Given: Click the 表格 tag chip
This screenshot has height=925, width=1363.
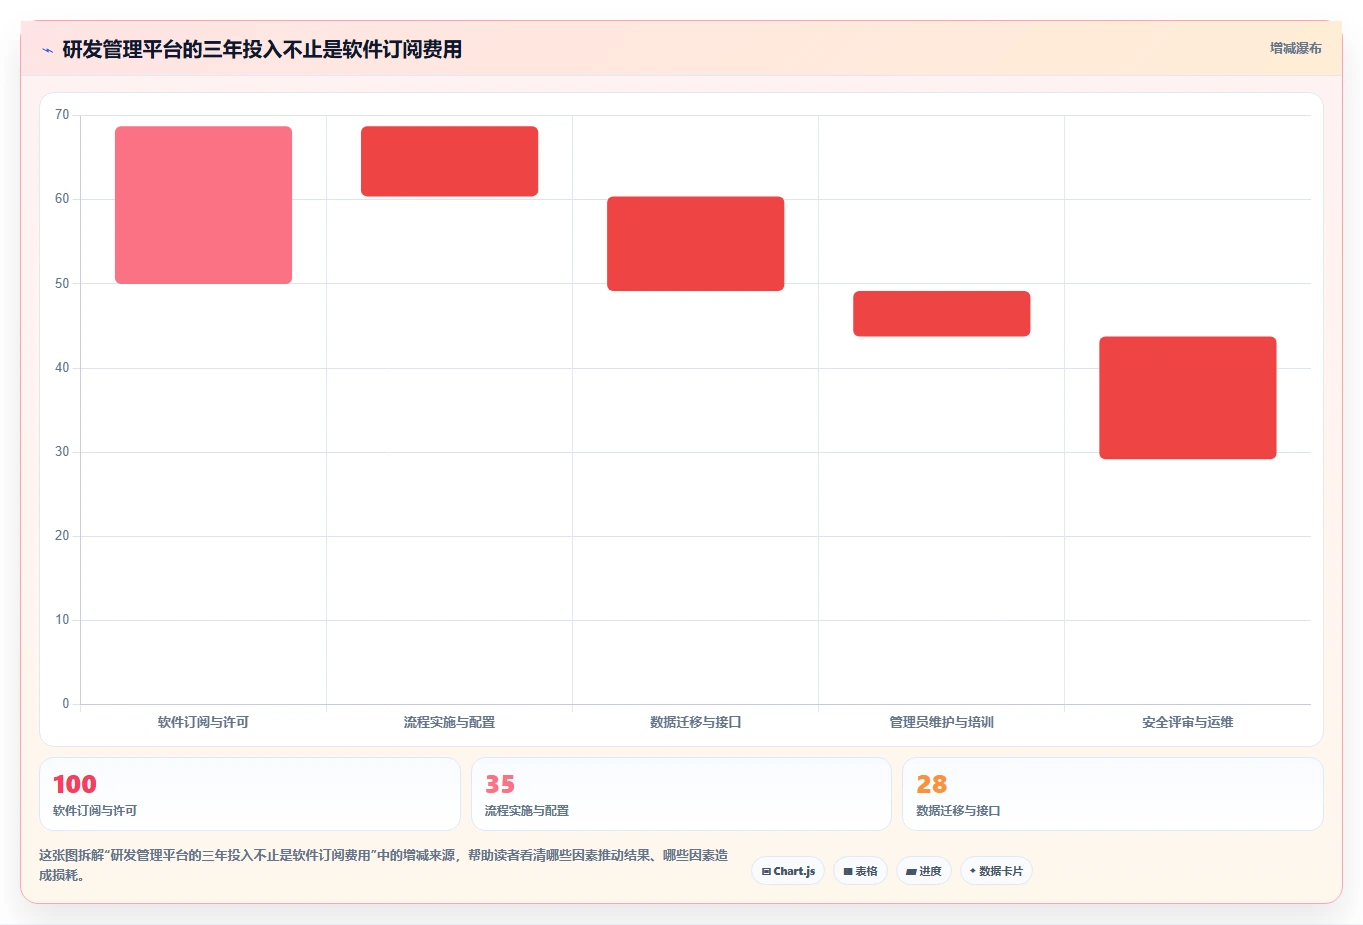Looking at the screenshot, I should tap(860, 871).
